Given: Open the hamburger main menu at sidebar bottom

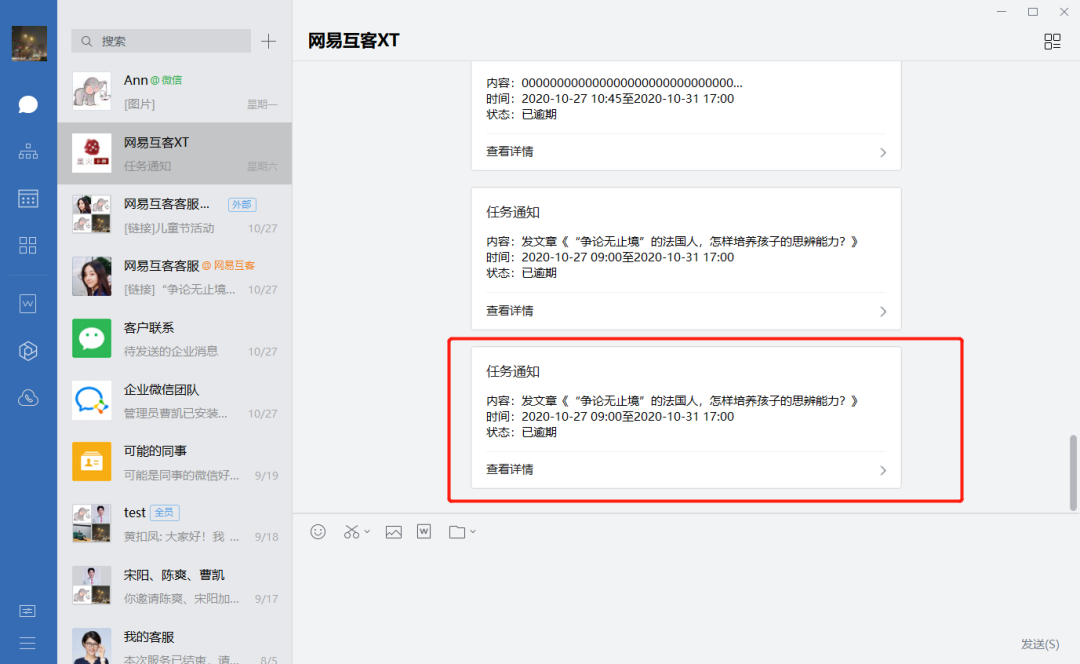Looking at the screenshot, I should point(28,643).
